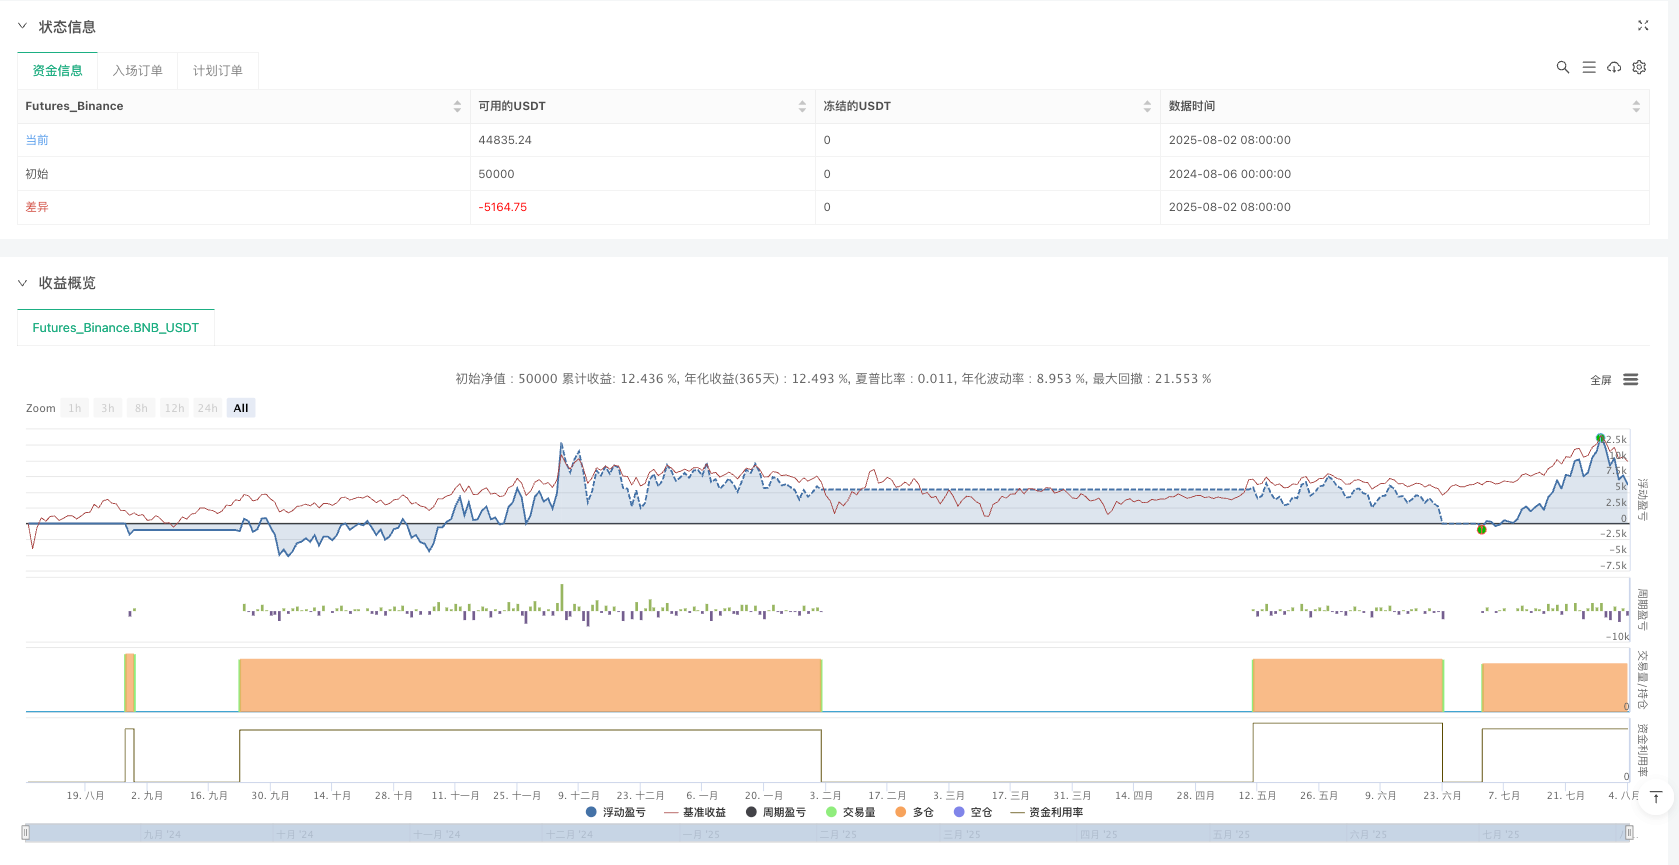Toggle the 基准收益 legend series
This screenshot has height=865, width=1679.
tap(695, 812)
